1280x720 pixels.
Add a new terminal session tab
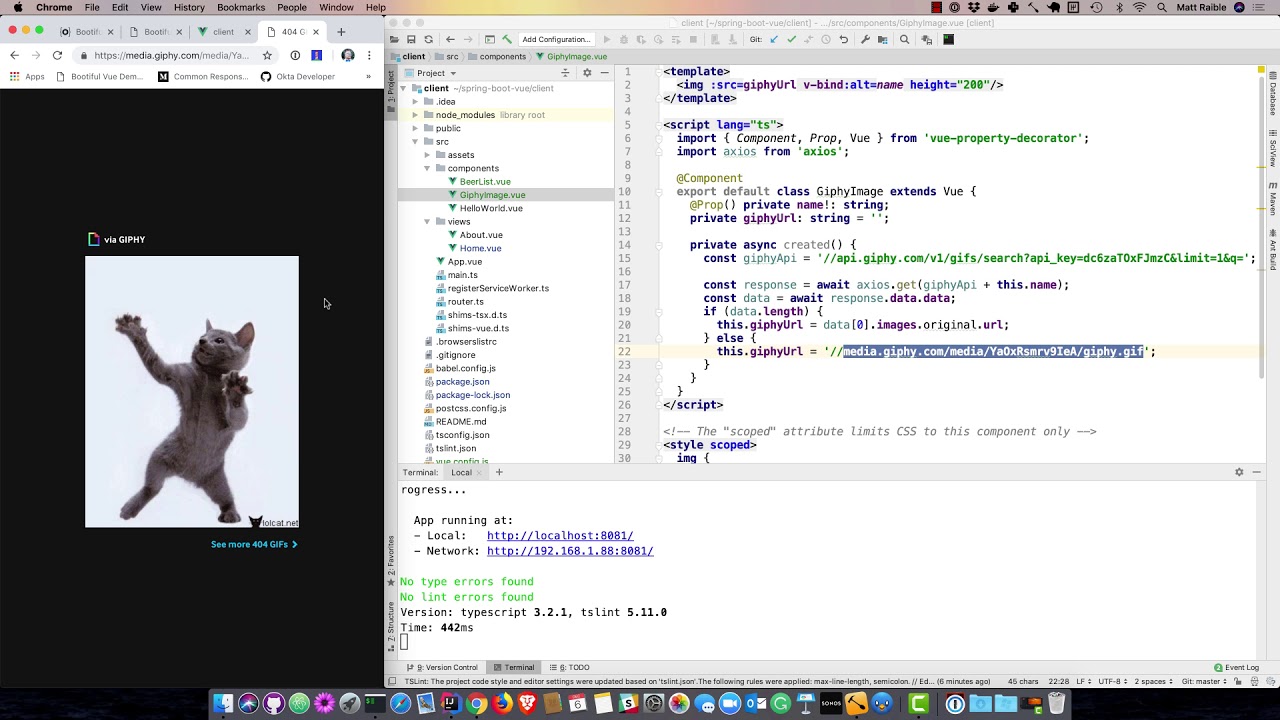pos(499,472)
